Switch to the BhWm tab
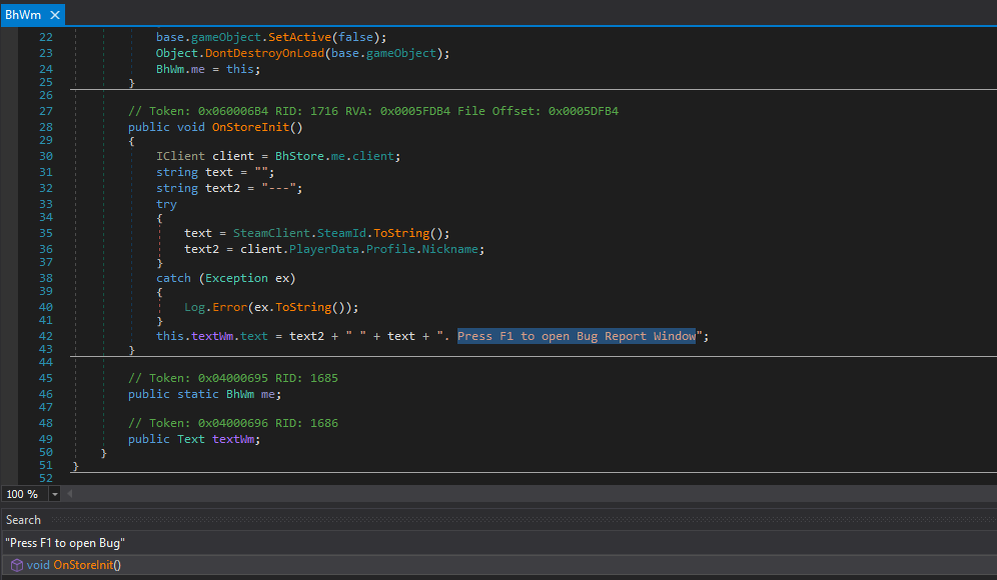Screen dimensions: 997x580 [23, 15]
